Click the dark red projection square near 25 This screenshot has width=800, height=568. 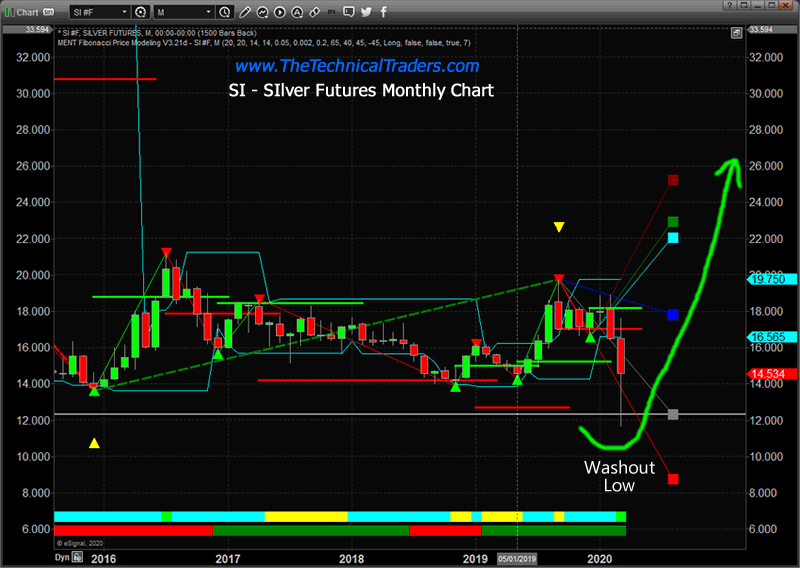673,180
